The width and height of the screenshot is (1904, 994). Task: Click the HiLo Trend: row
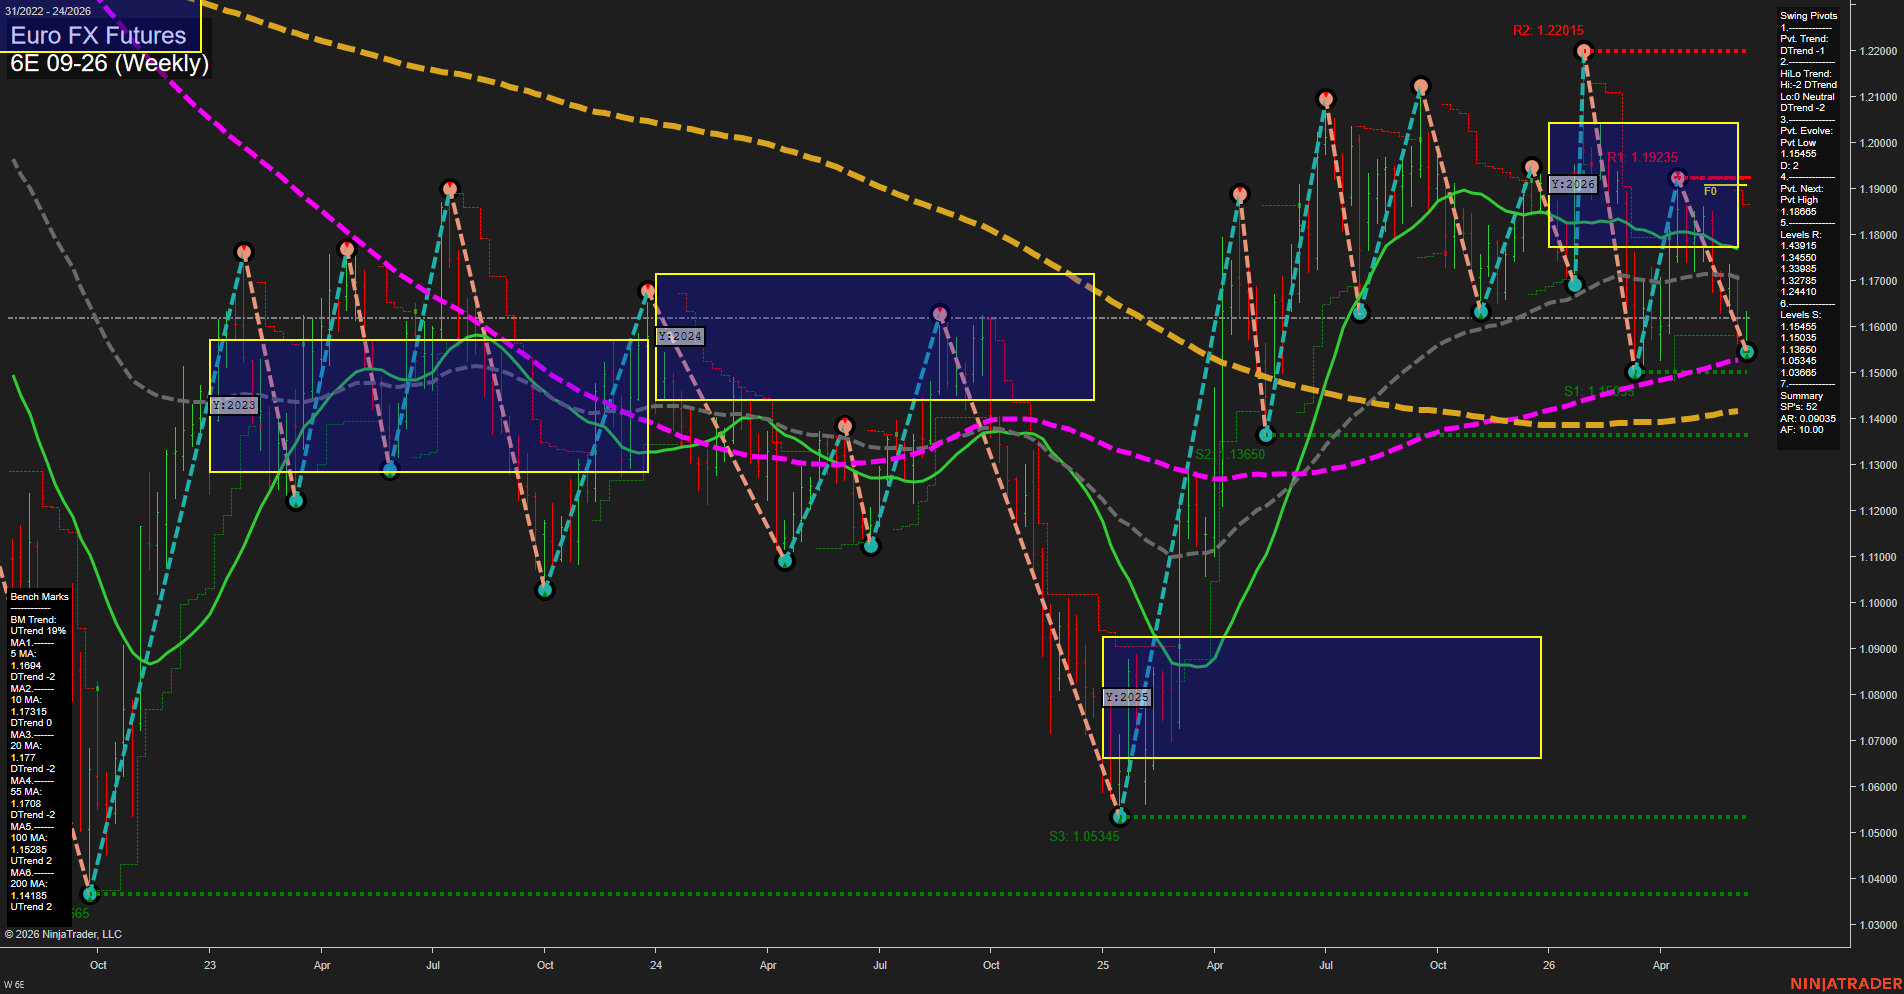tap(1806, 74)
